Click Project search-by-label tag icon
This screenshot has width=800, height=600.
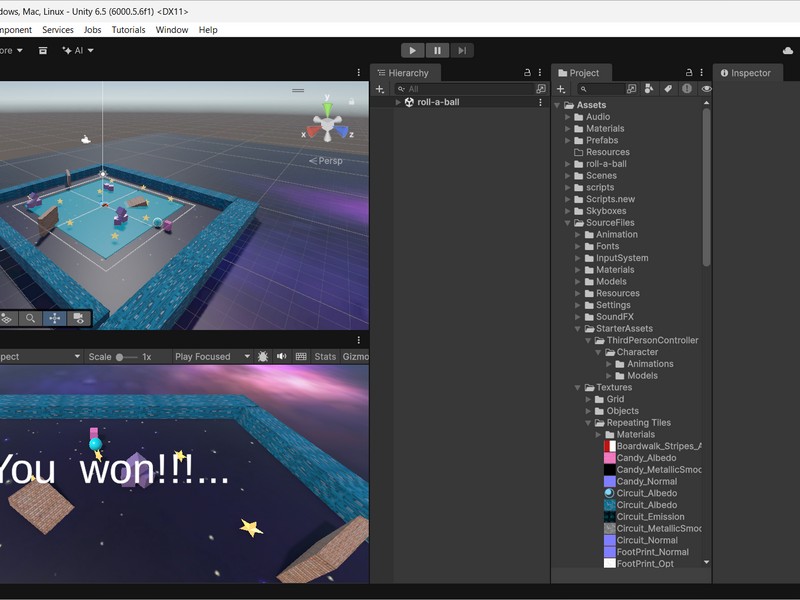pos(668,89)
